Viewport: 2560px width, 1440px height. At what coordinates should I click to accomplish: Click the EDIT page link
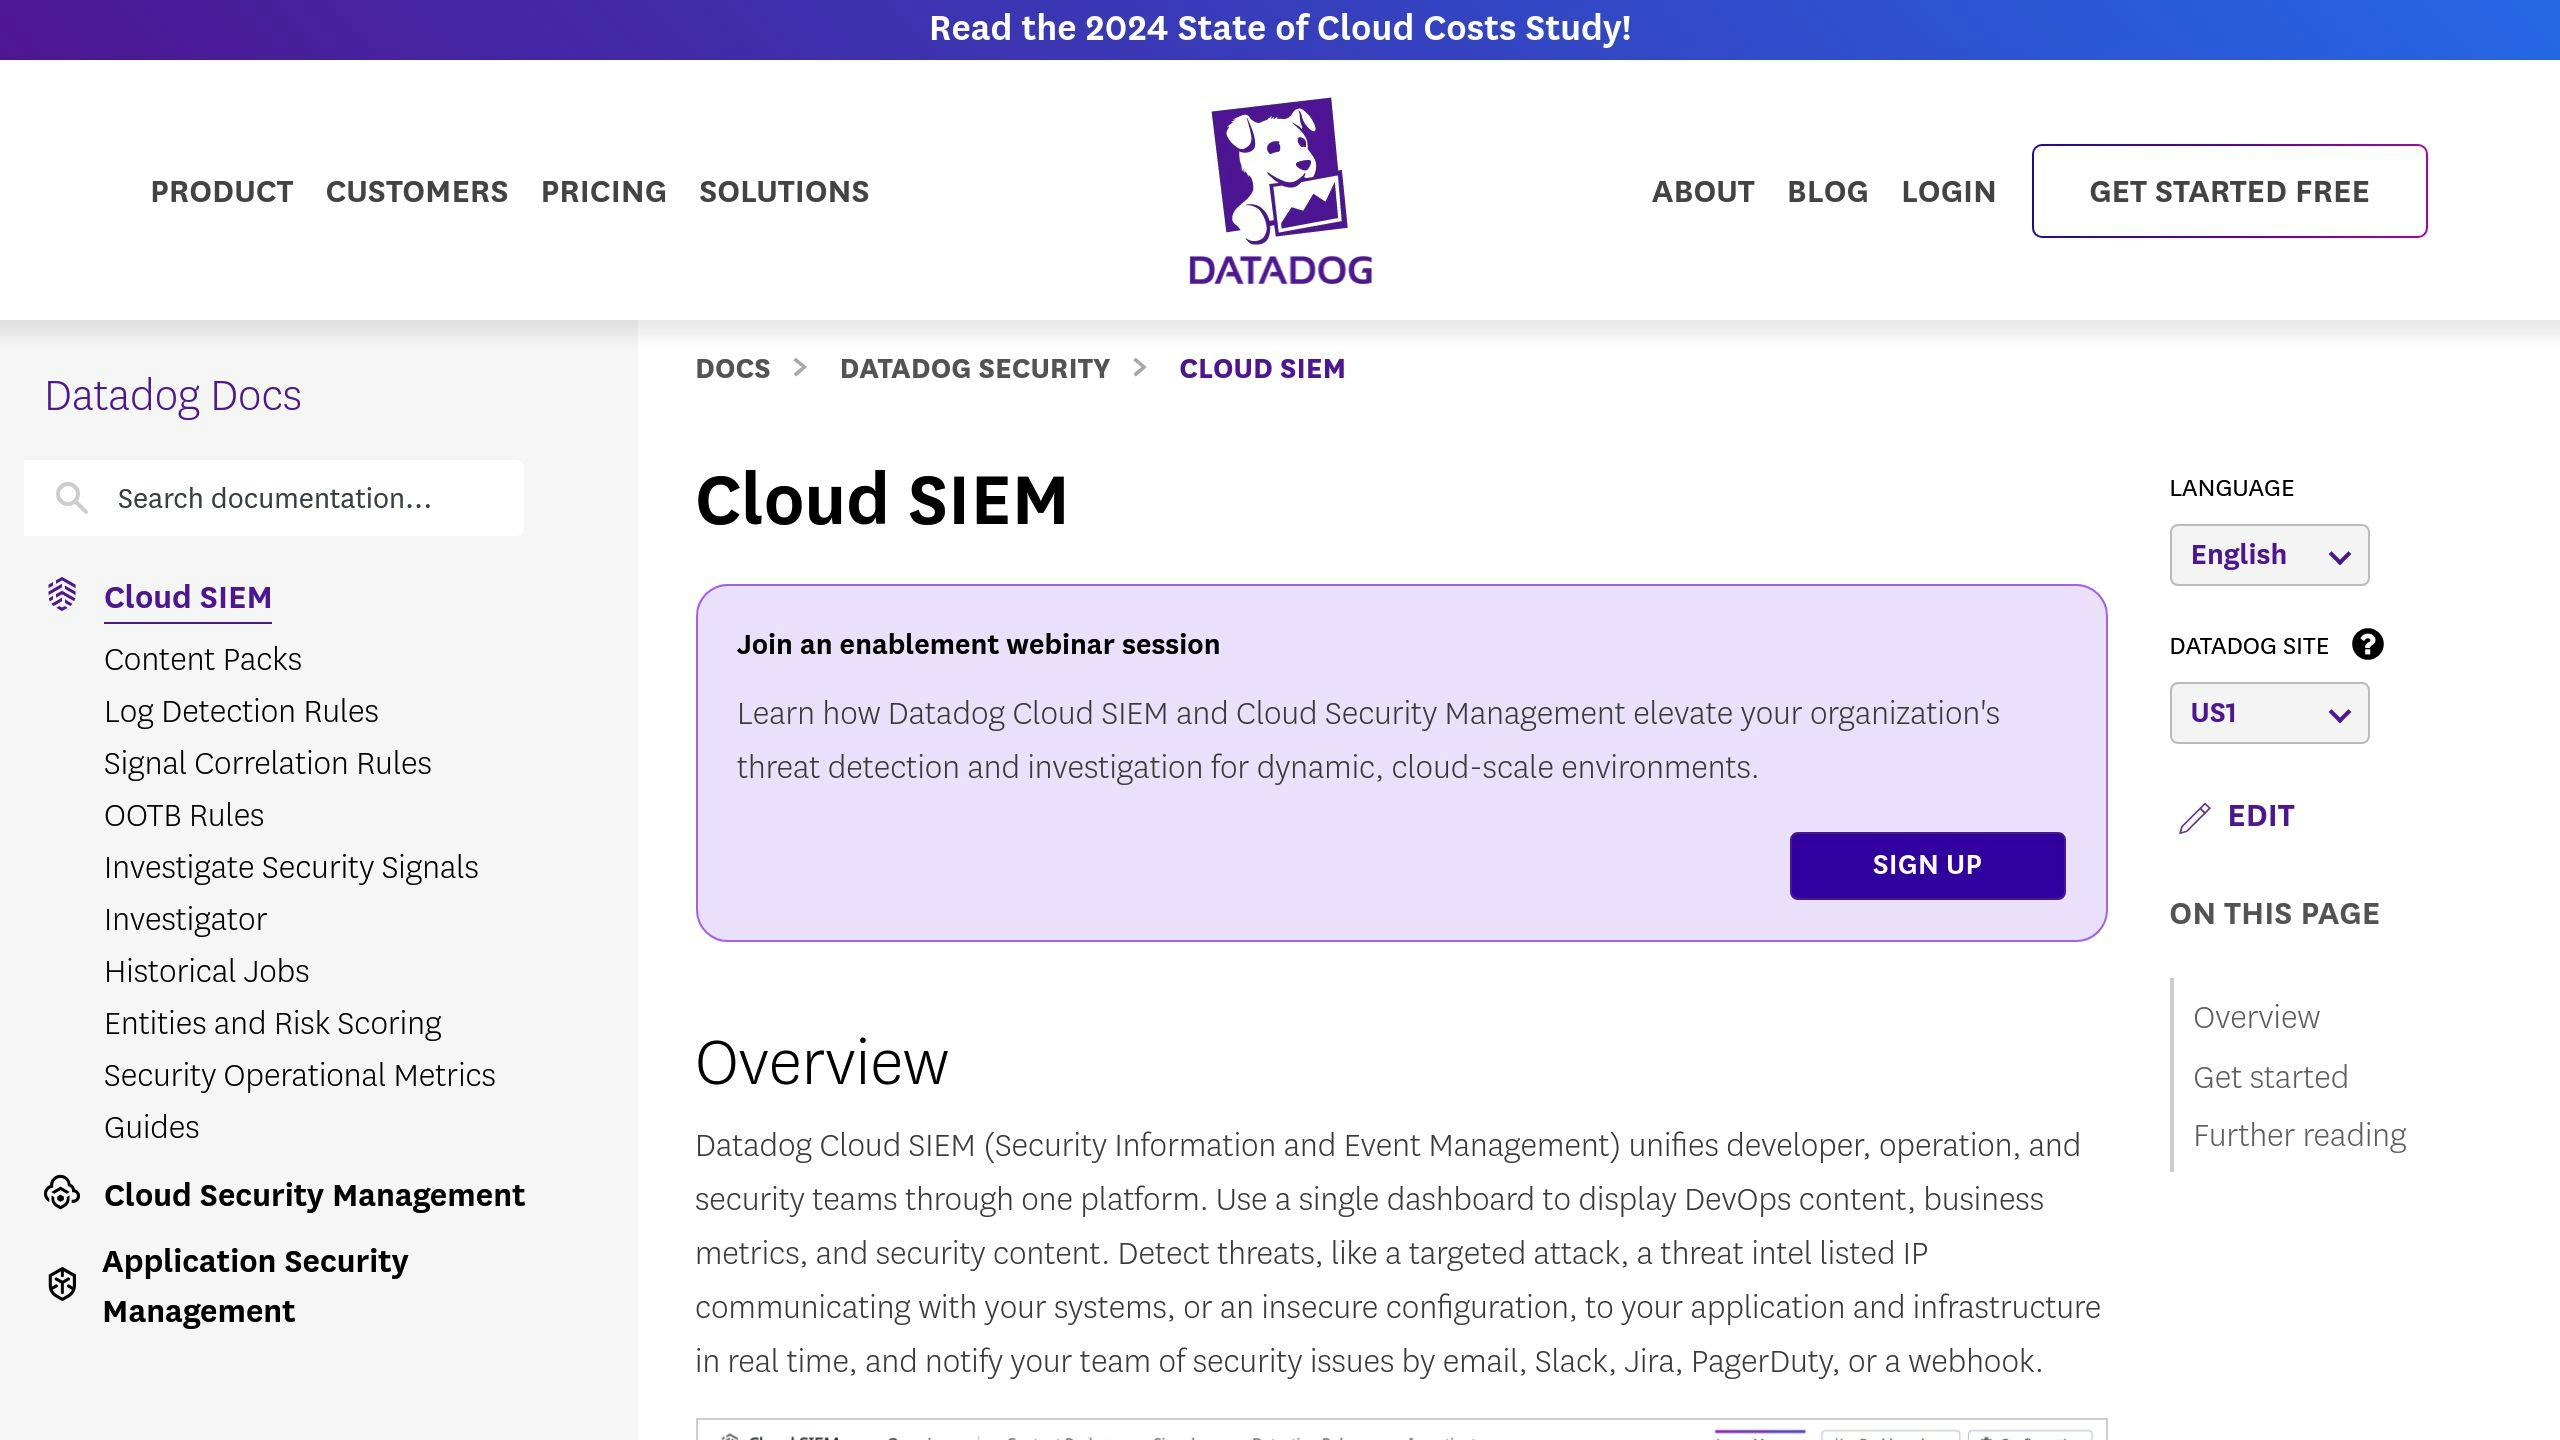click(2261, 816)
